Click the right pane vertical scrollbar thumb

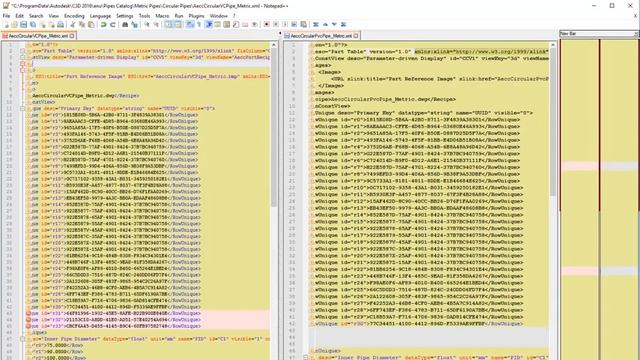pos(553,122)
